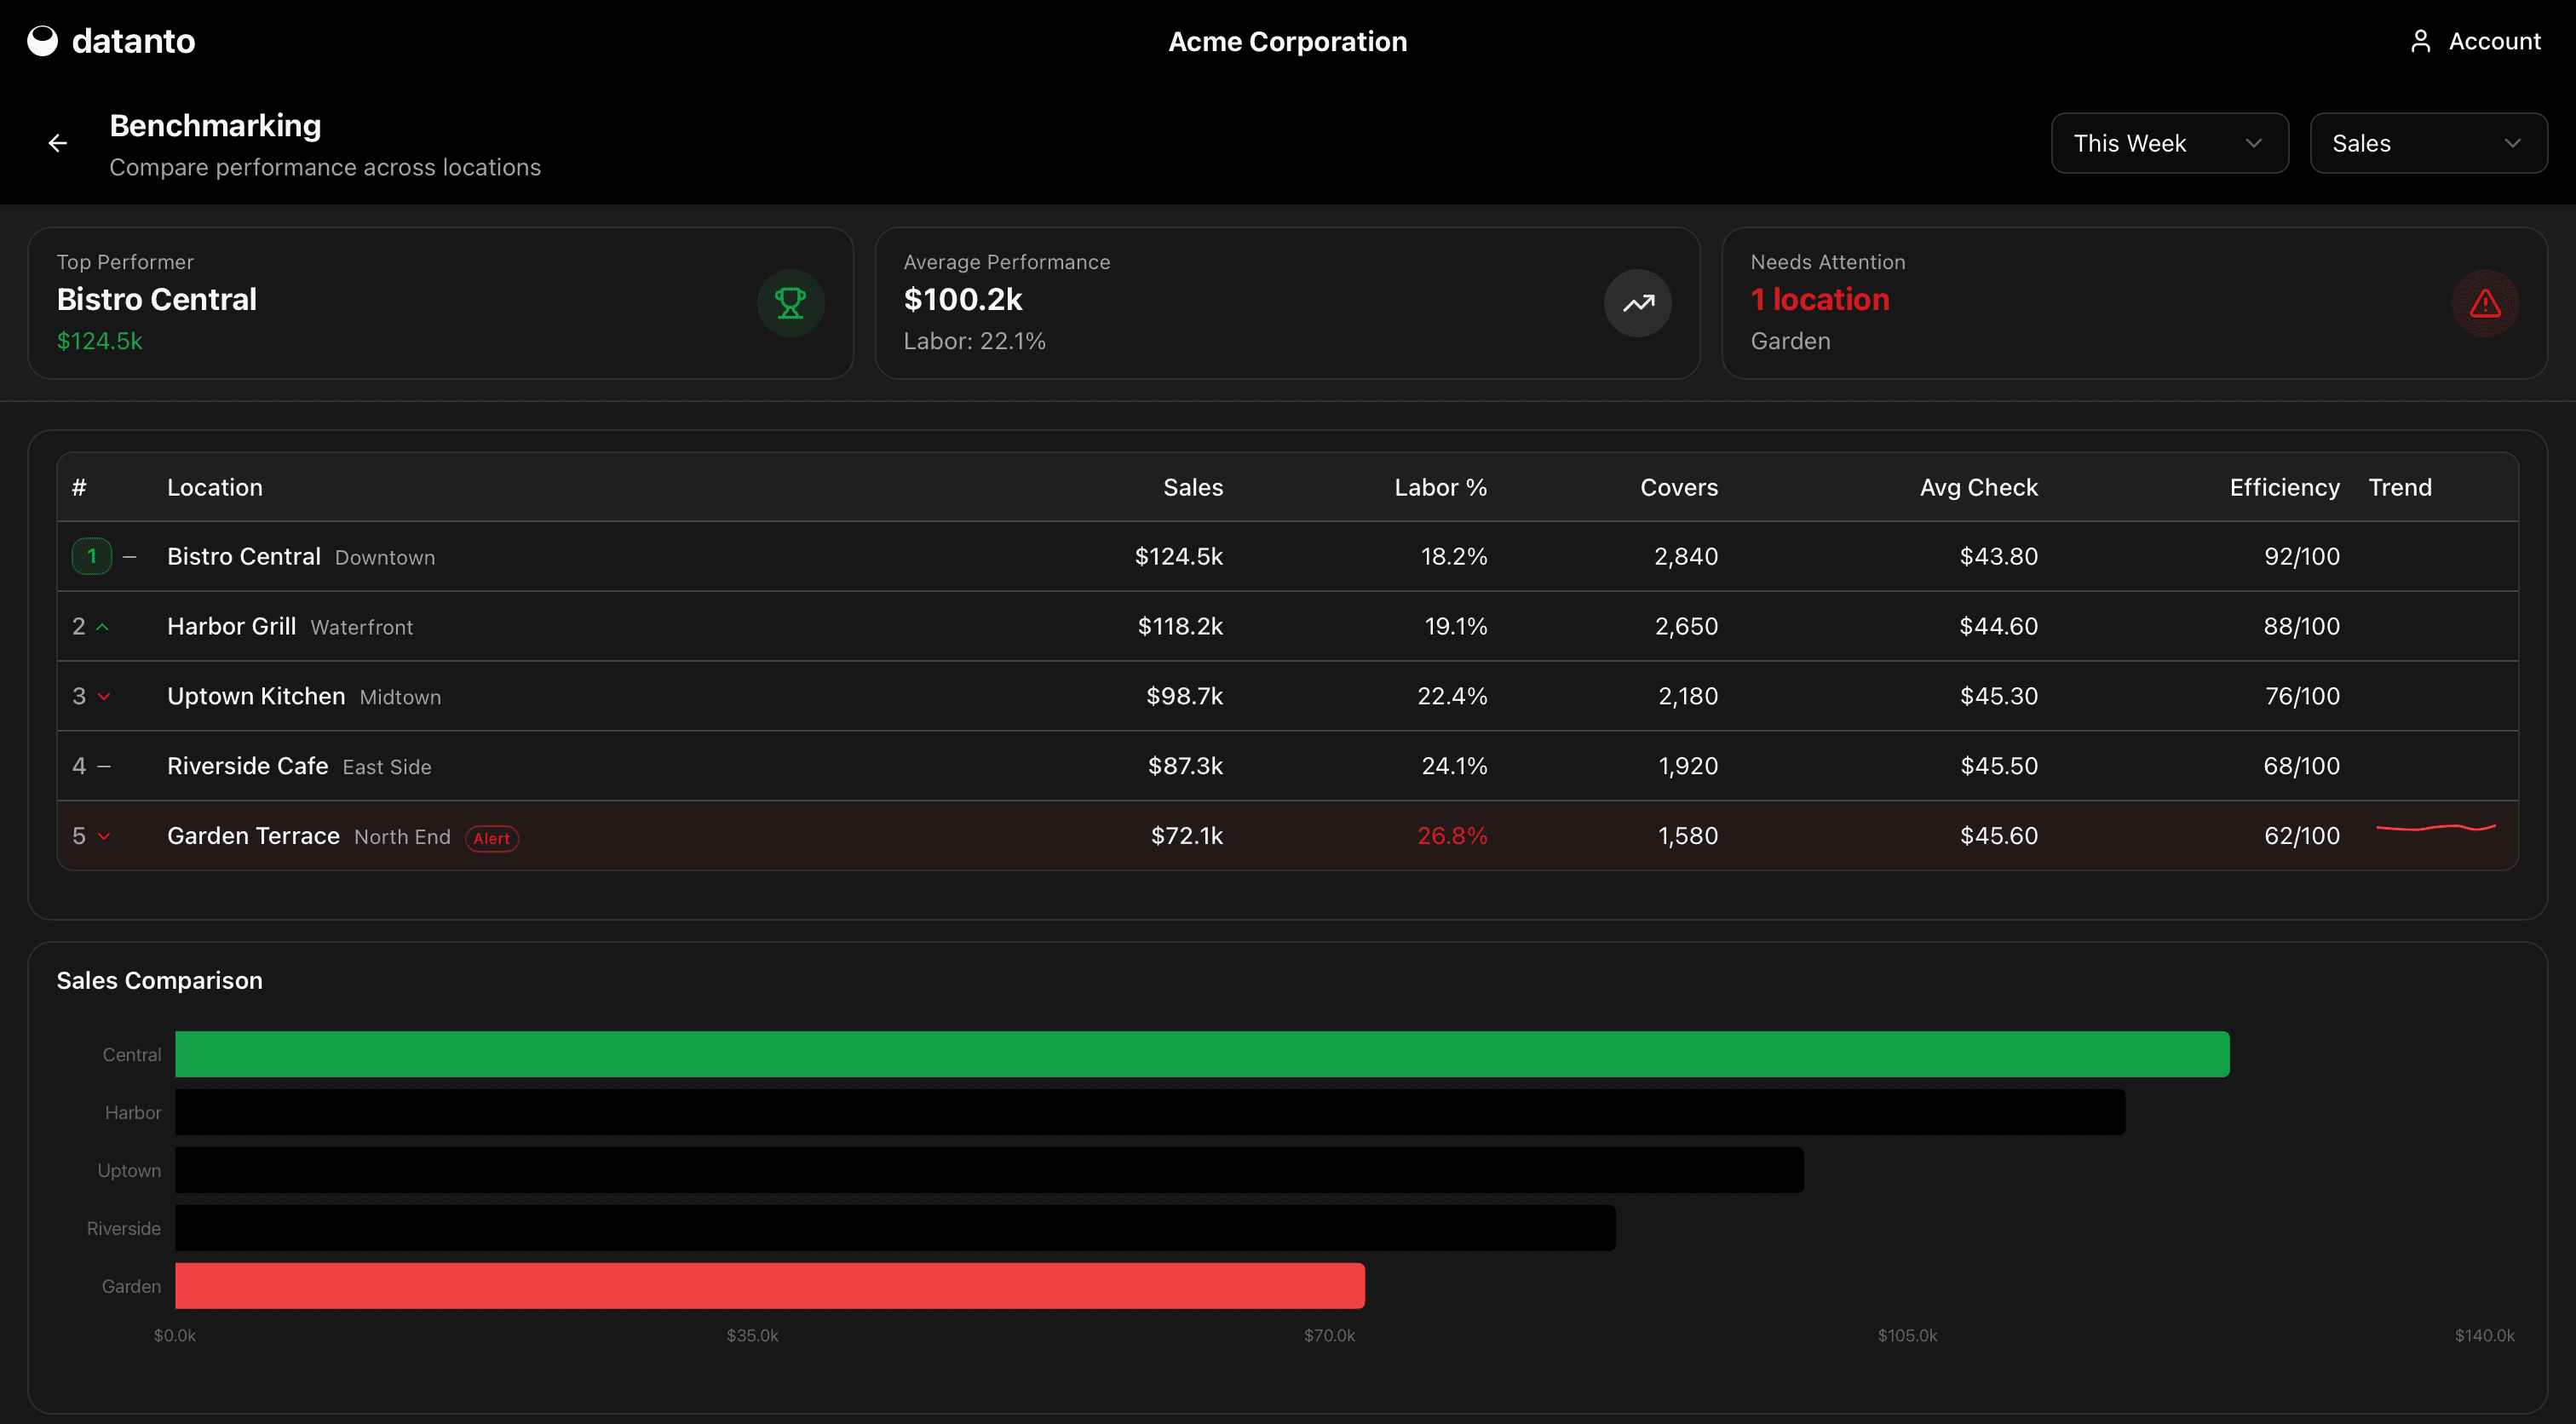Click the Account user icon
Screen dimensions: 2576x1424
[x=2420, y=41]
